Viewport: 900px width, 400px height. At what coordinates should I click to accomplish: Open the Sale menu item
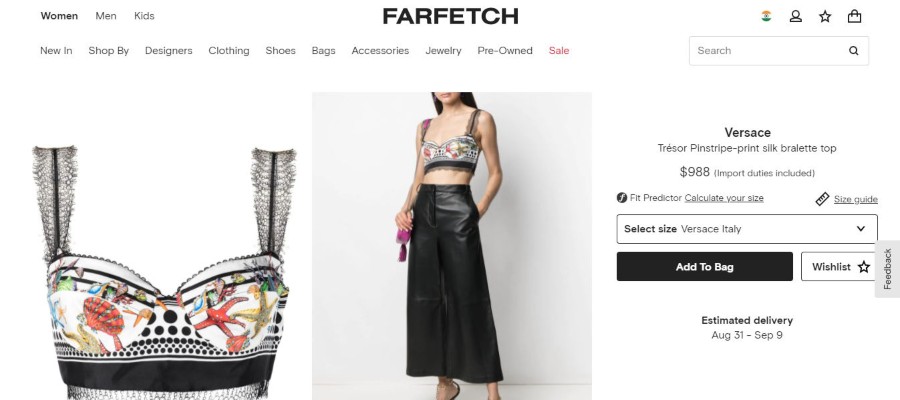tap(558, 51)
